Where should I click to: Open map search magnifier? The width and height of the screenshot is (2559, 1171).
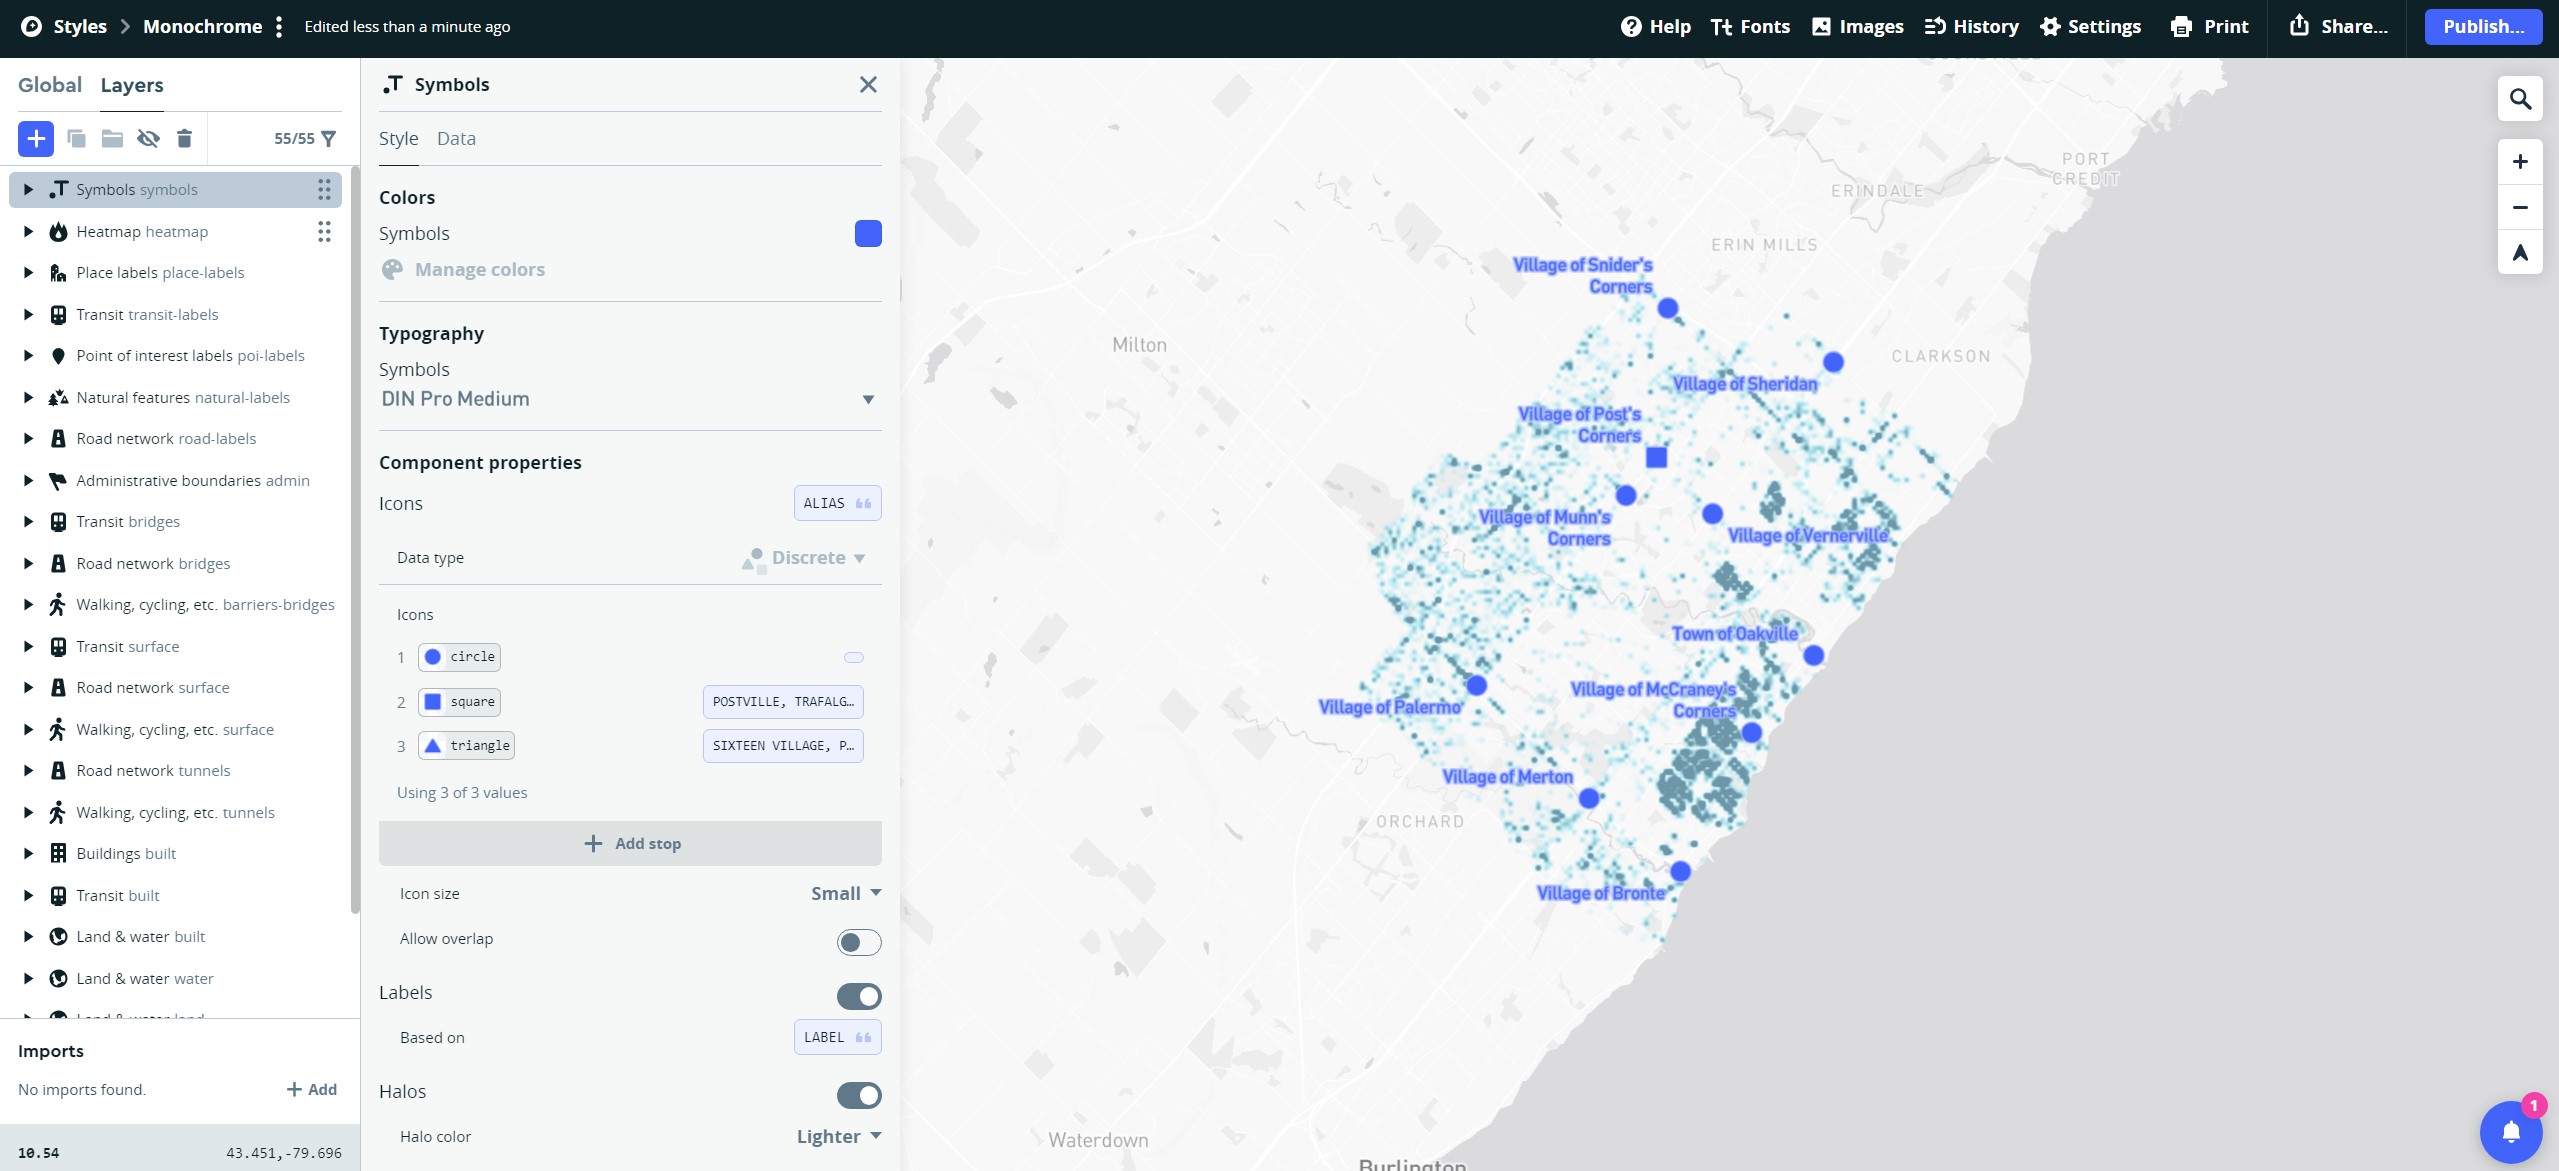(2519, 99)
